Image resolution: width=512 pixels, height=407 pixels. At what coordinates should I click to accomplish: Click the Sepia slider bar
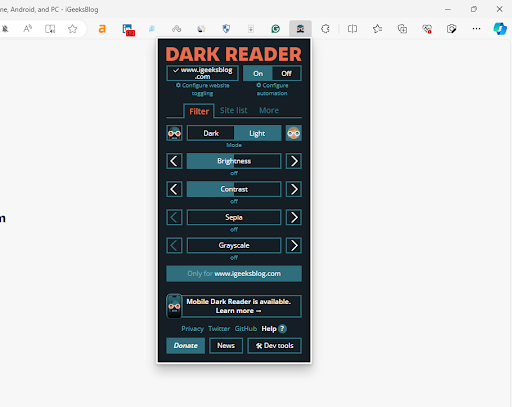tap(234, 217)
